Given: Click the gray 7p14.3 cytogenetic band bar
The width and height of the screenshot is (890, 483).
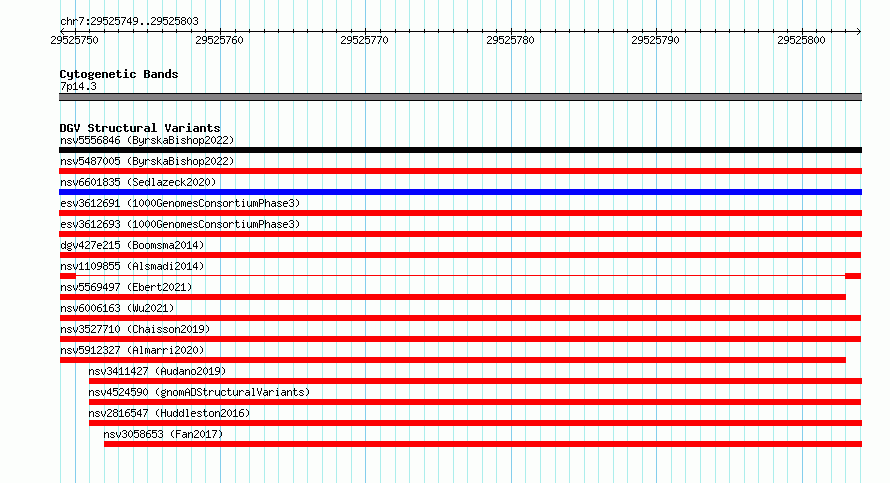Looking at the screenshot, I should [460, 97].
